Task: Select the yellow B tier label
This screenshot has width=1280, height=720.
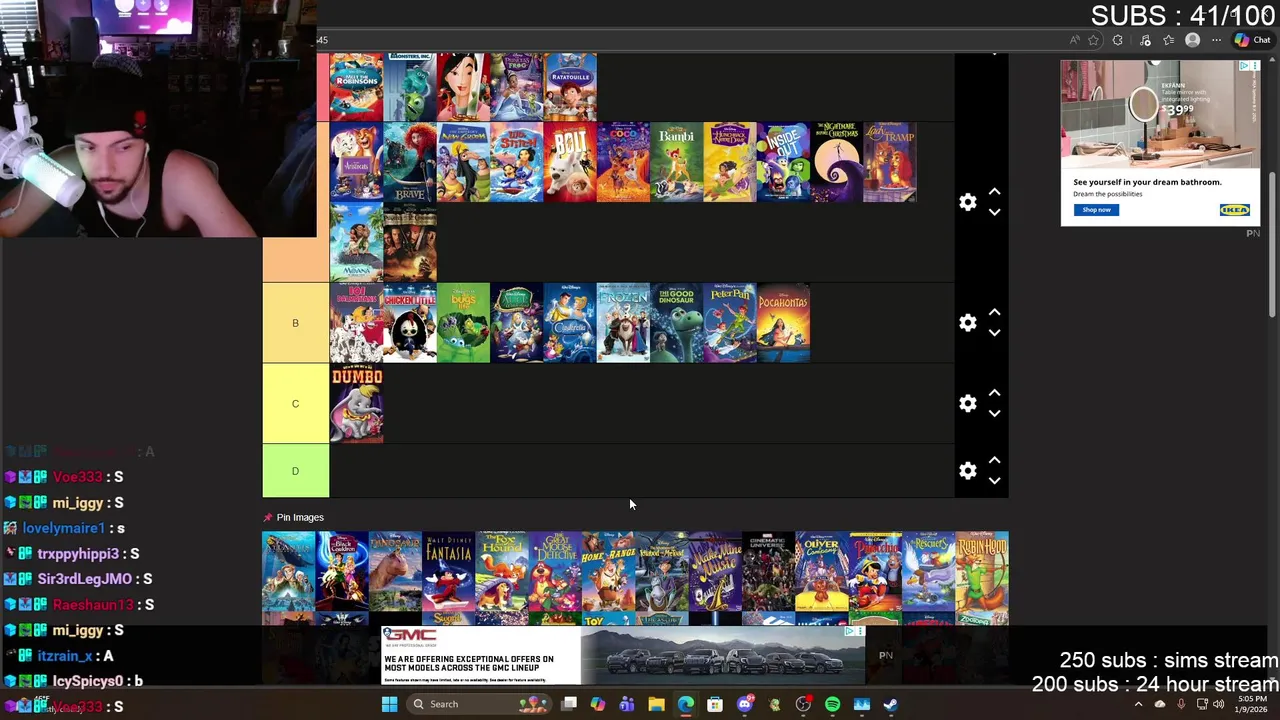Action: click(x=295, y=323)
